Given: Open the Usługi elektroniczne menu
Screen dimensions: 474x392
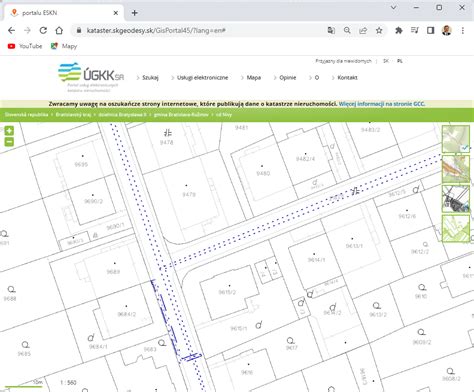Looking at the screenshot, I should click(202, 78).
